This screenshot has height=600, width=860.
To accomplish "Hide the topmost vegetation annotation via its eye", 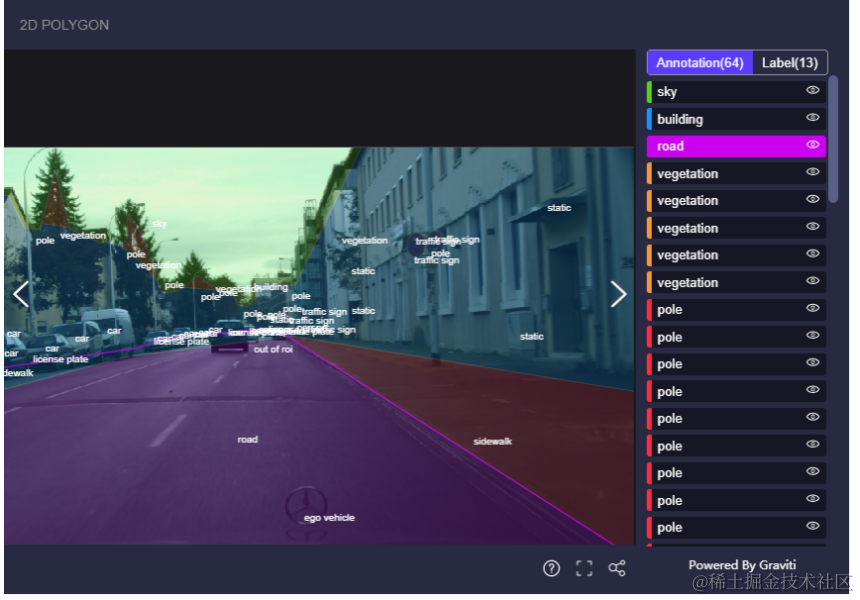I will click(x=813, y=172).
